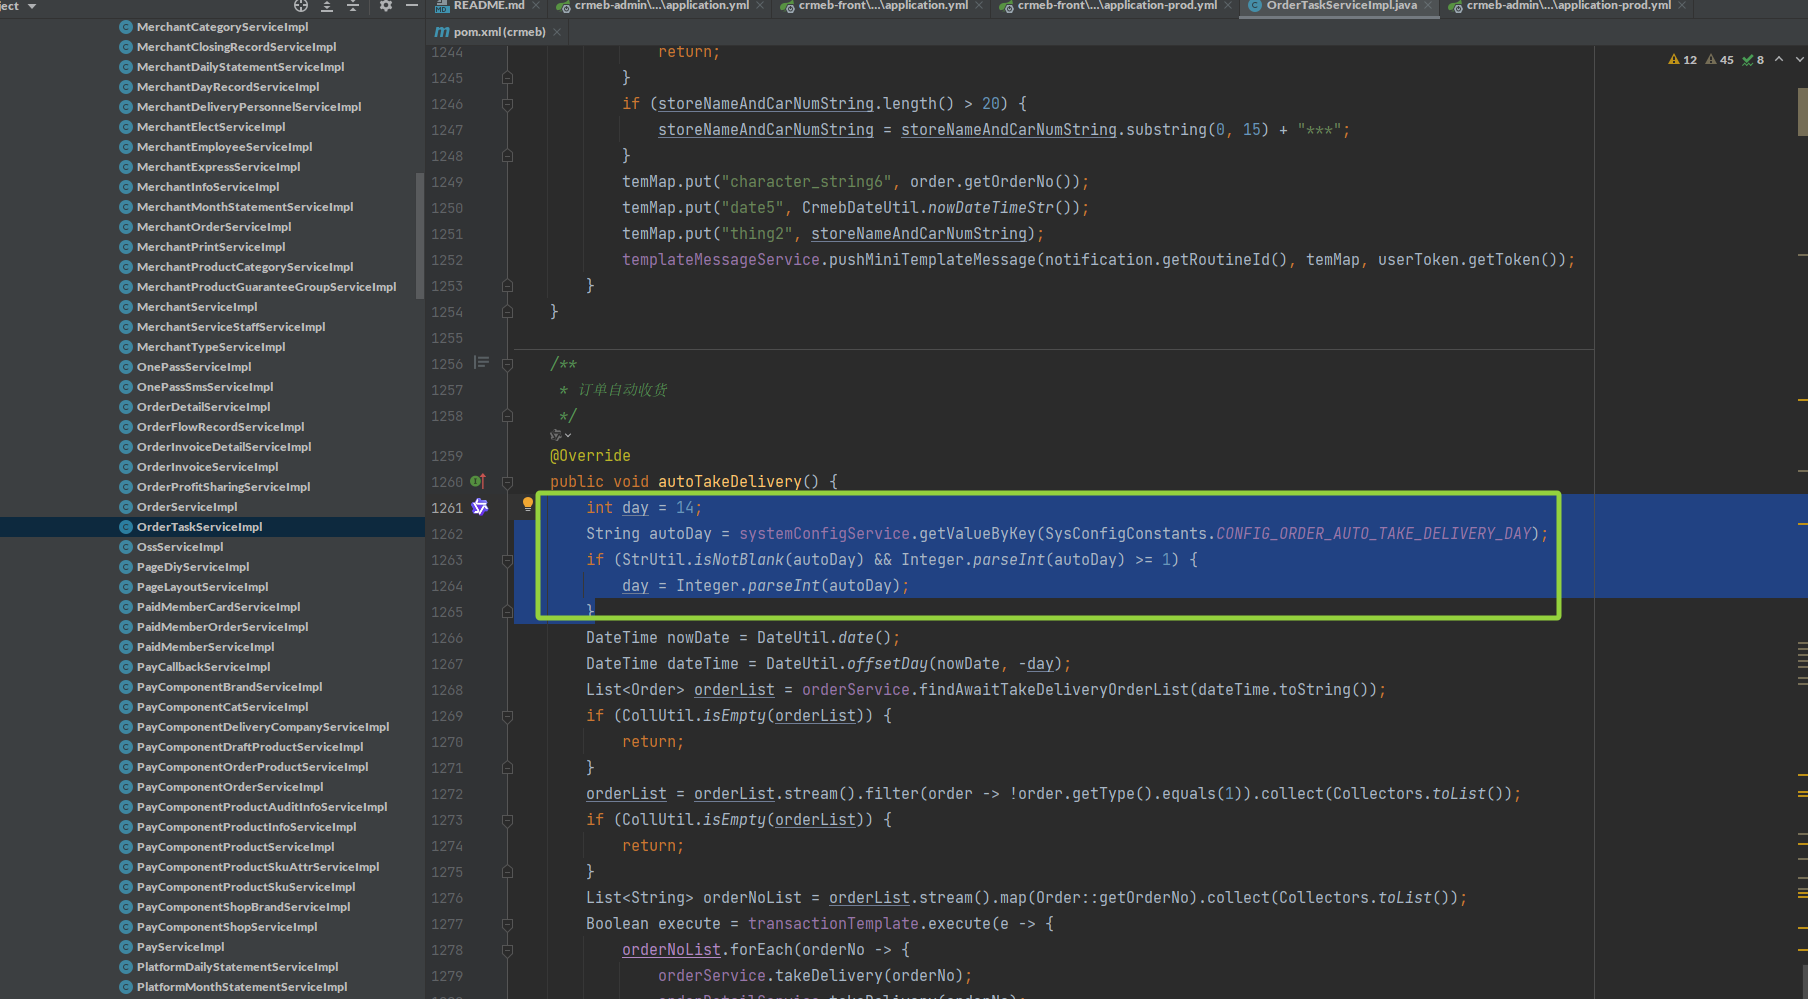Click the Collapse All project tree icon
Image resolution: width=1808 pixels, height=999 pixels.
353,6
